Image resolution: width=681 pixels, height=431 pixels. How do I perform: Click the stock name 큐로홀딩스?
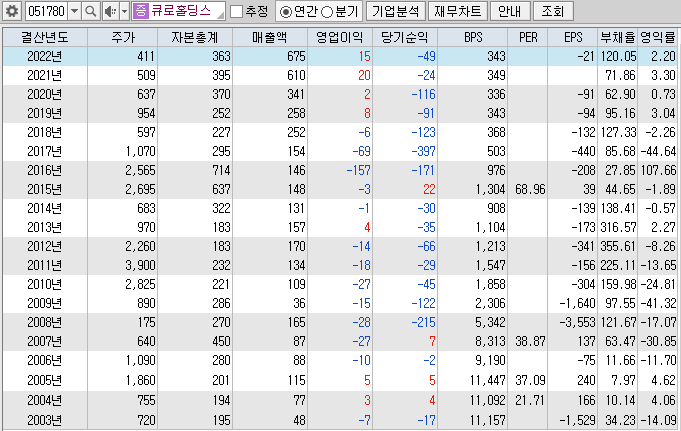coord(181,11)
